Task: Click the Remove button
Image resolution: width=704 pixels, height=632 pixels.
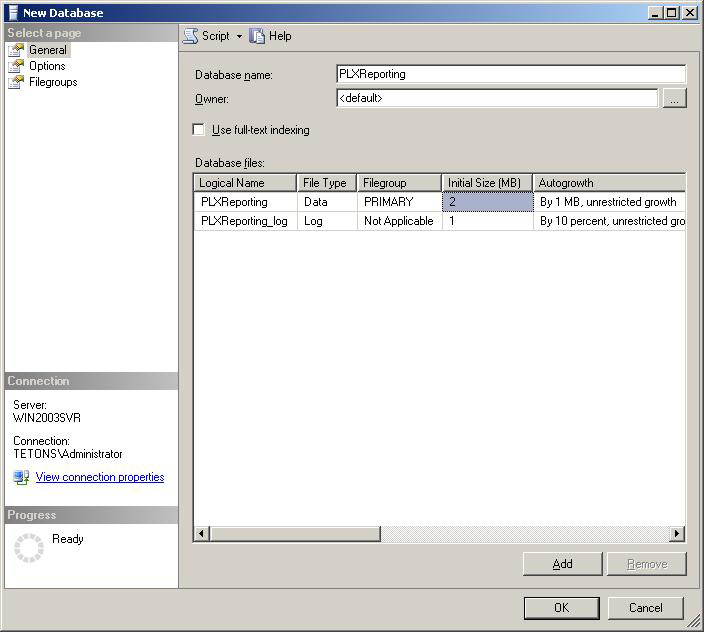Action: point(647,564)
